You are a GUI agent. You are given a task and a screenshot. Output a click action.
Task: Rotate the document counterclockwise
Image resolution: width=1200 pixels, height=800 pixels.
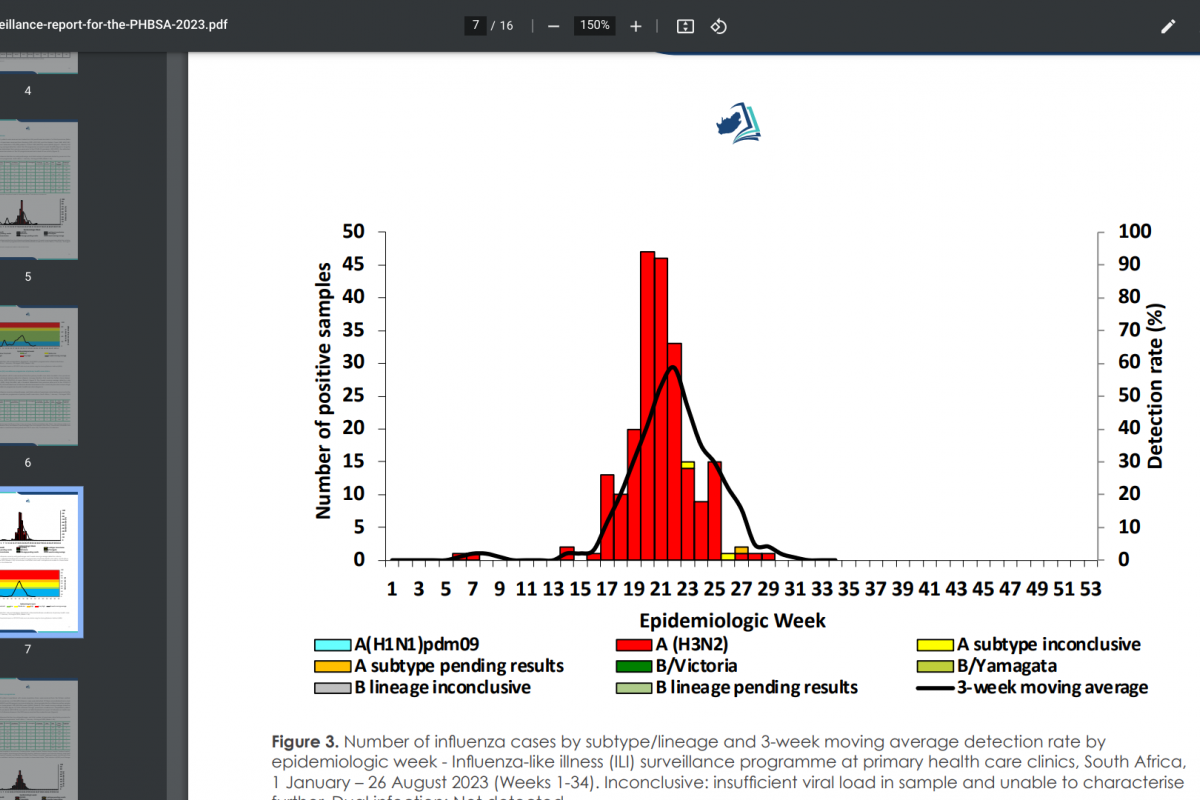point(718,26)
